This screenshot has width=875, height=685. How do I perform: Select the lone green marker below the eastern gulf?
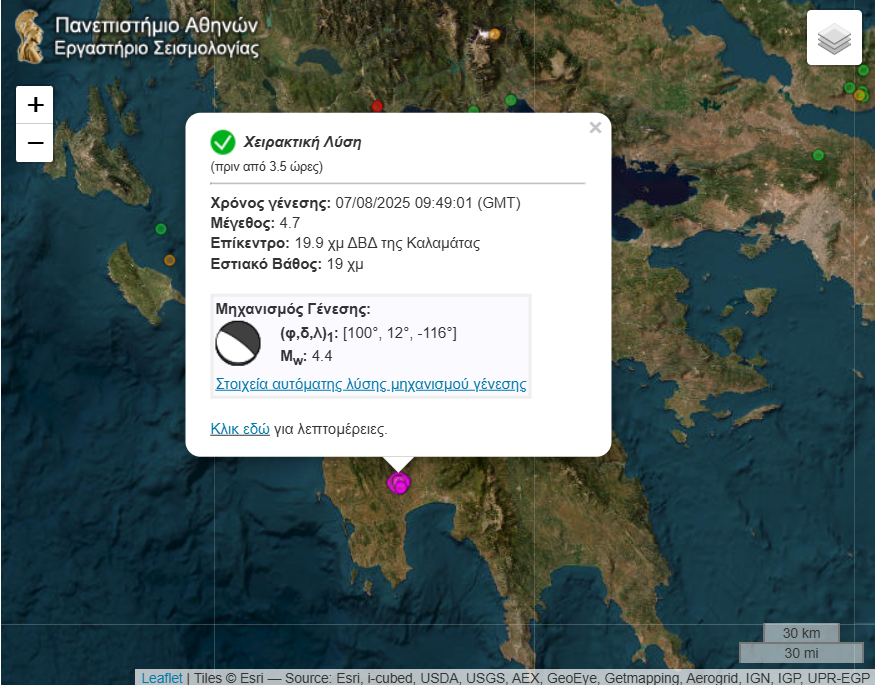click(818, 155)
